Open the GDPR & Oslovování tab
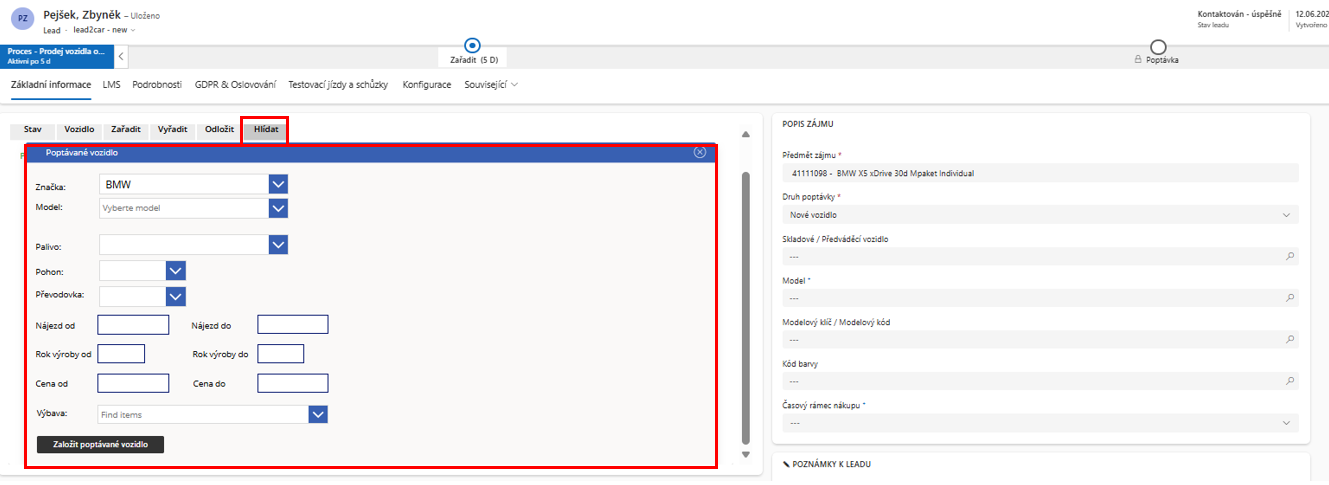This screenshot has width=1329, height=485. point(235,85)
